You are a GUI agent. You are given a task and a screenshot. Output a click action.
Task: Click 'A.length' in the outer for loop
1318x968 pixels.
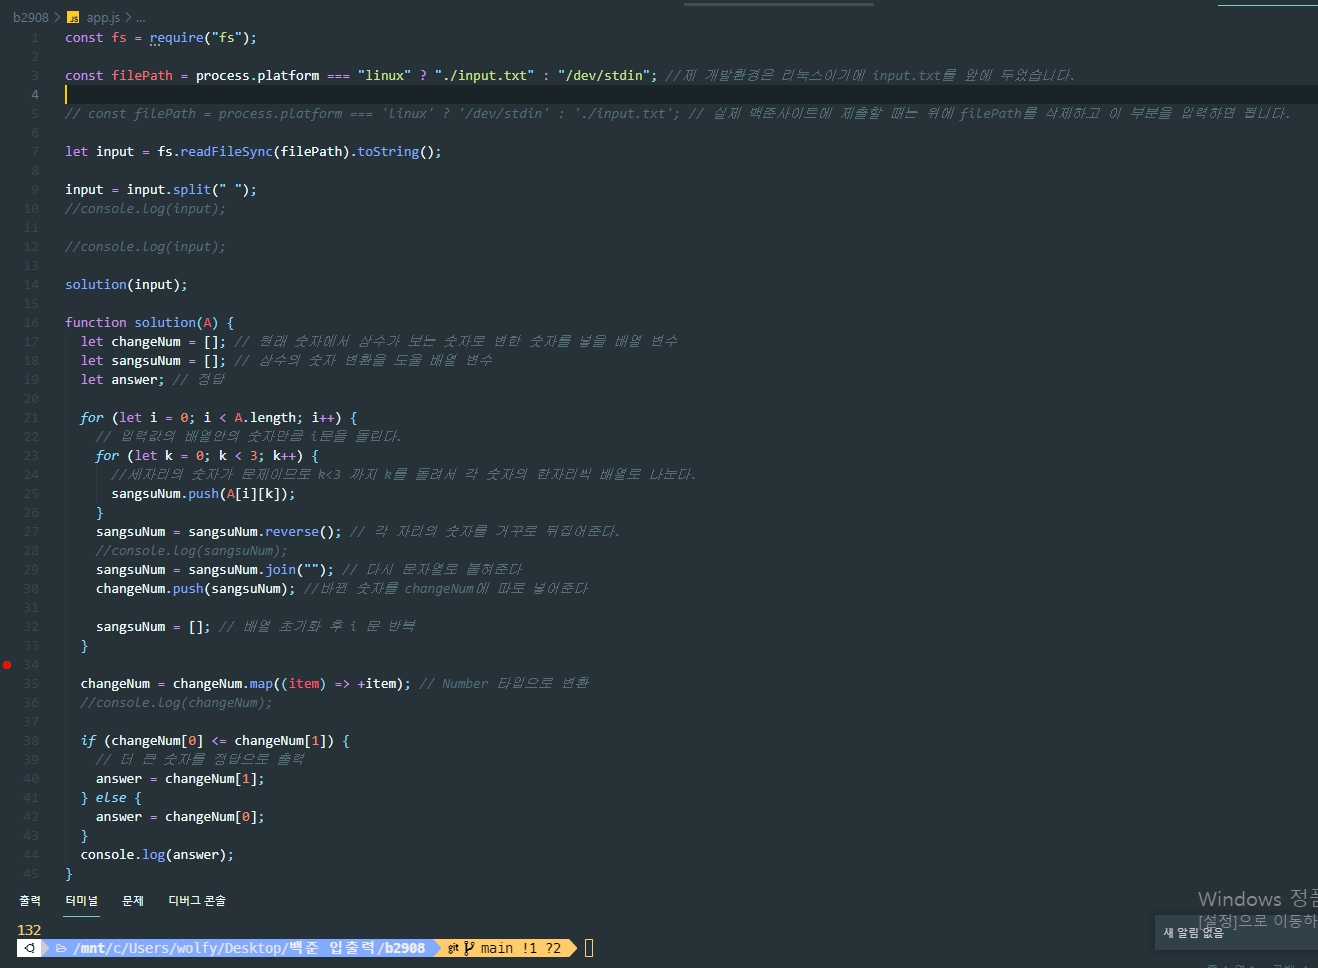click(265, 418)
